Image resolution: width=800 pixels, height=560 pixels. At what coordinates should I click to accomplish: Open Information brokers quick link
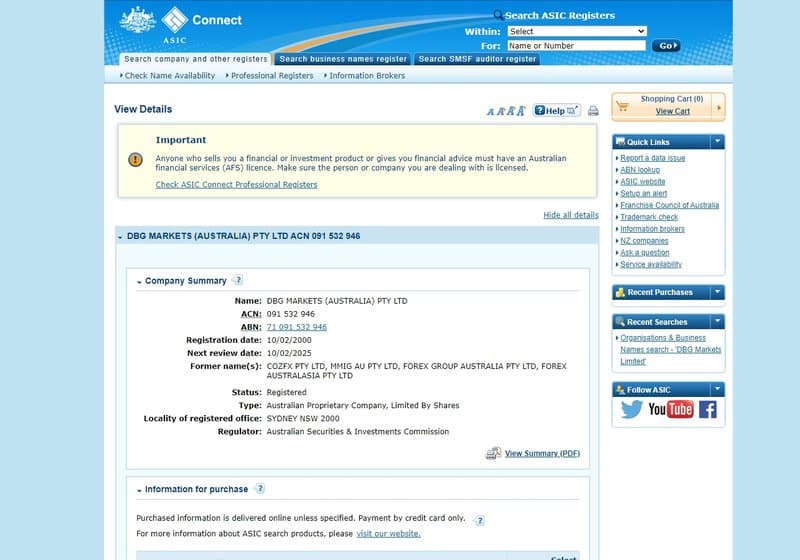(652, 229)
